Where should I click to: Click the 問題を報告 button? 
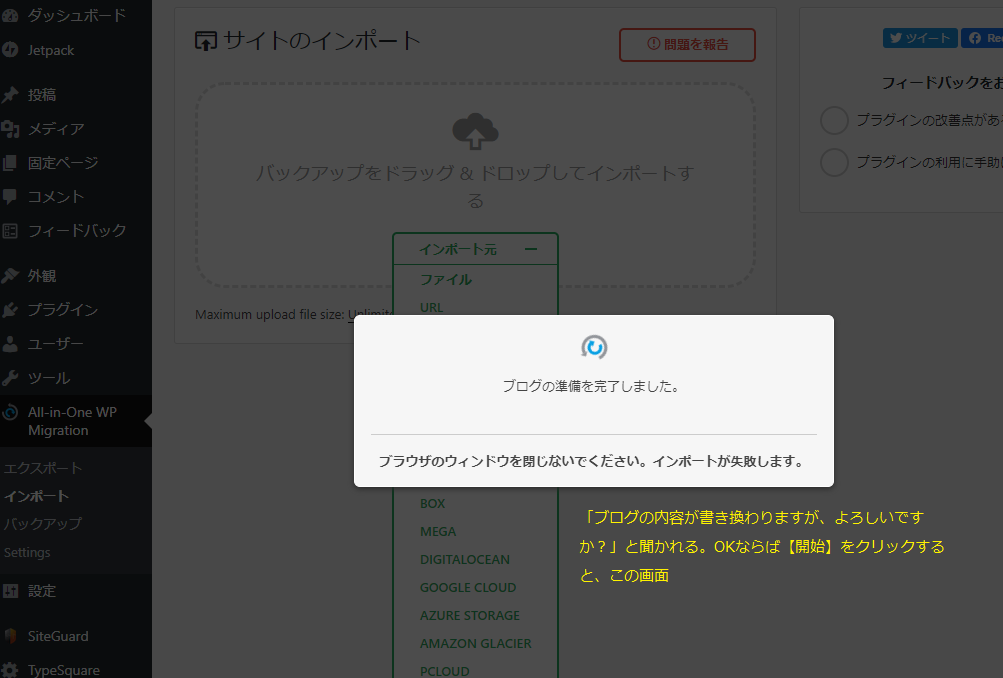687,45
